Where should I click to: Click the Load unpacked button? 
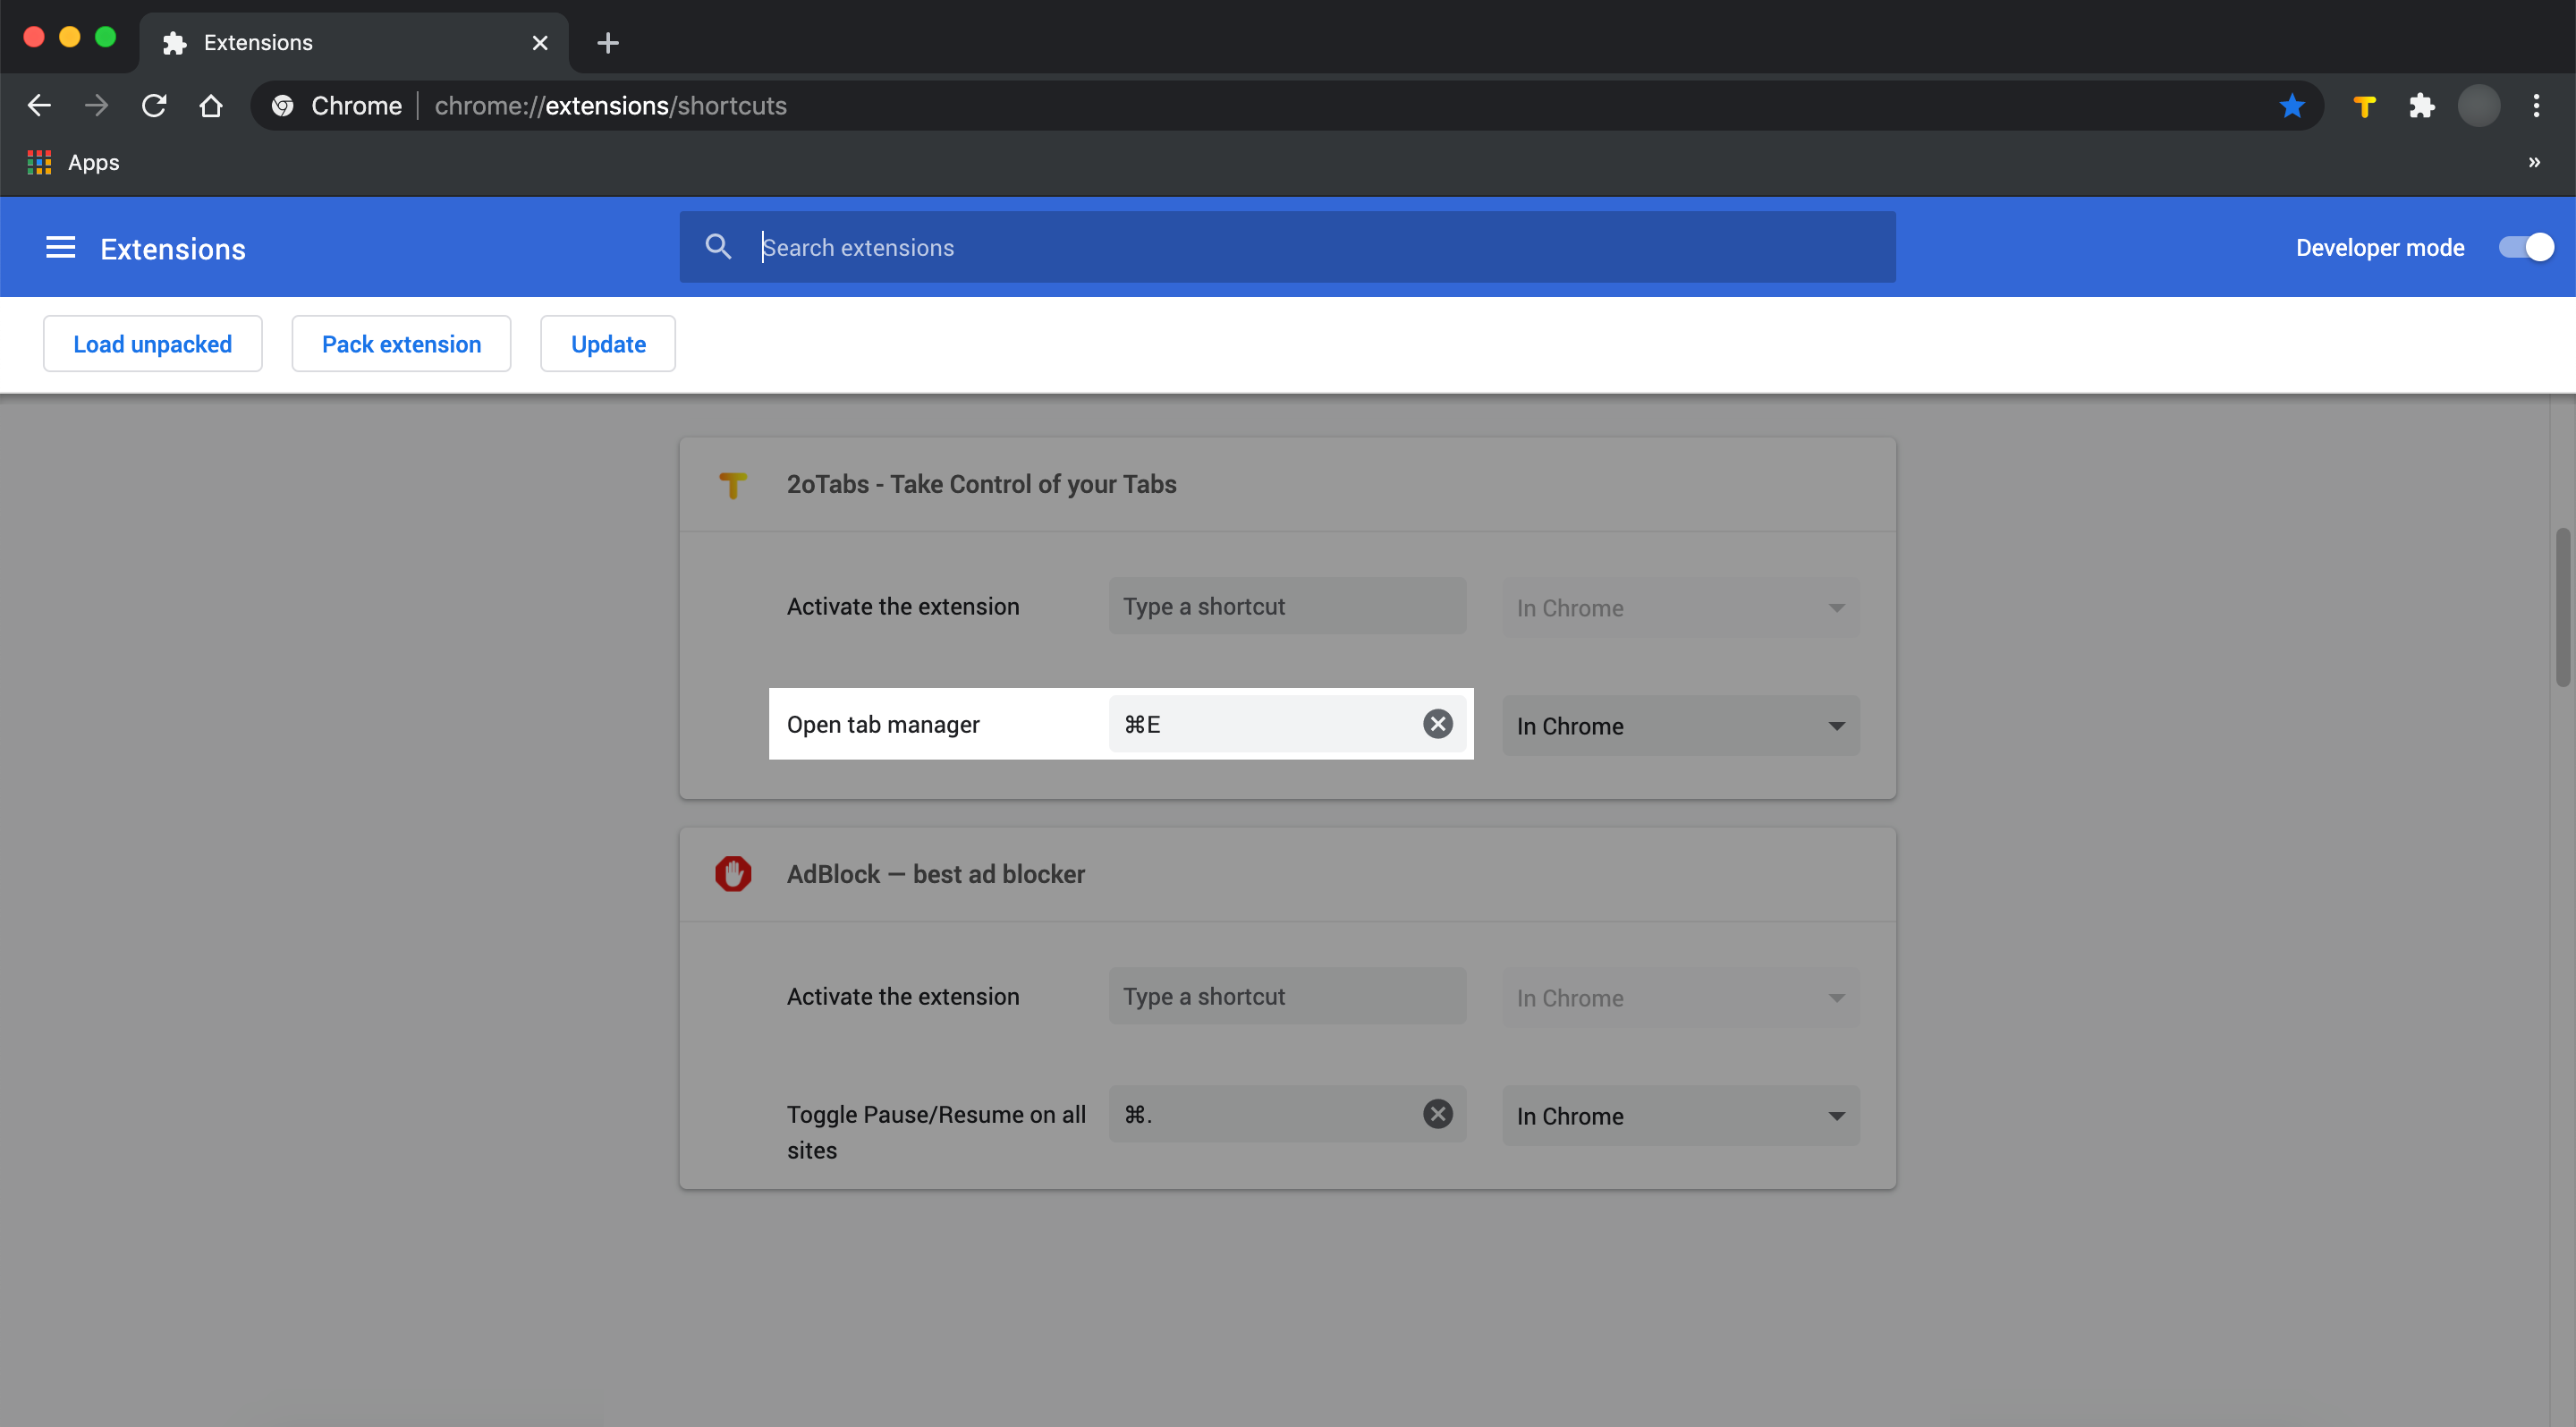(152, 344)
